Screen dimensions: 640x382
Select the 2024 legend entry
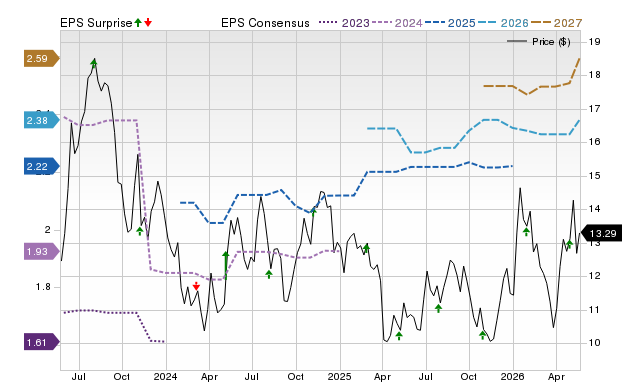coord(397,23)
